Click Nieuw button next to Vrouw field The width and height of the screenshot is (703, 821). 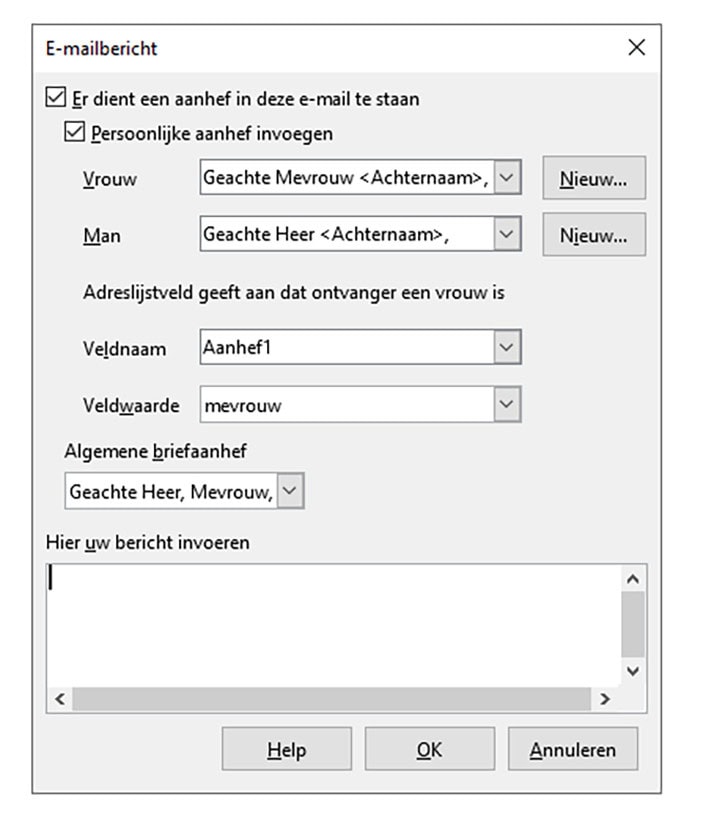coord(593,177)
